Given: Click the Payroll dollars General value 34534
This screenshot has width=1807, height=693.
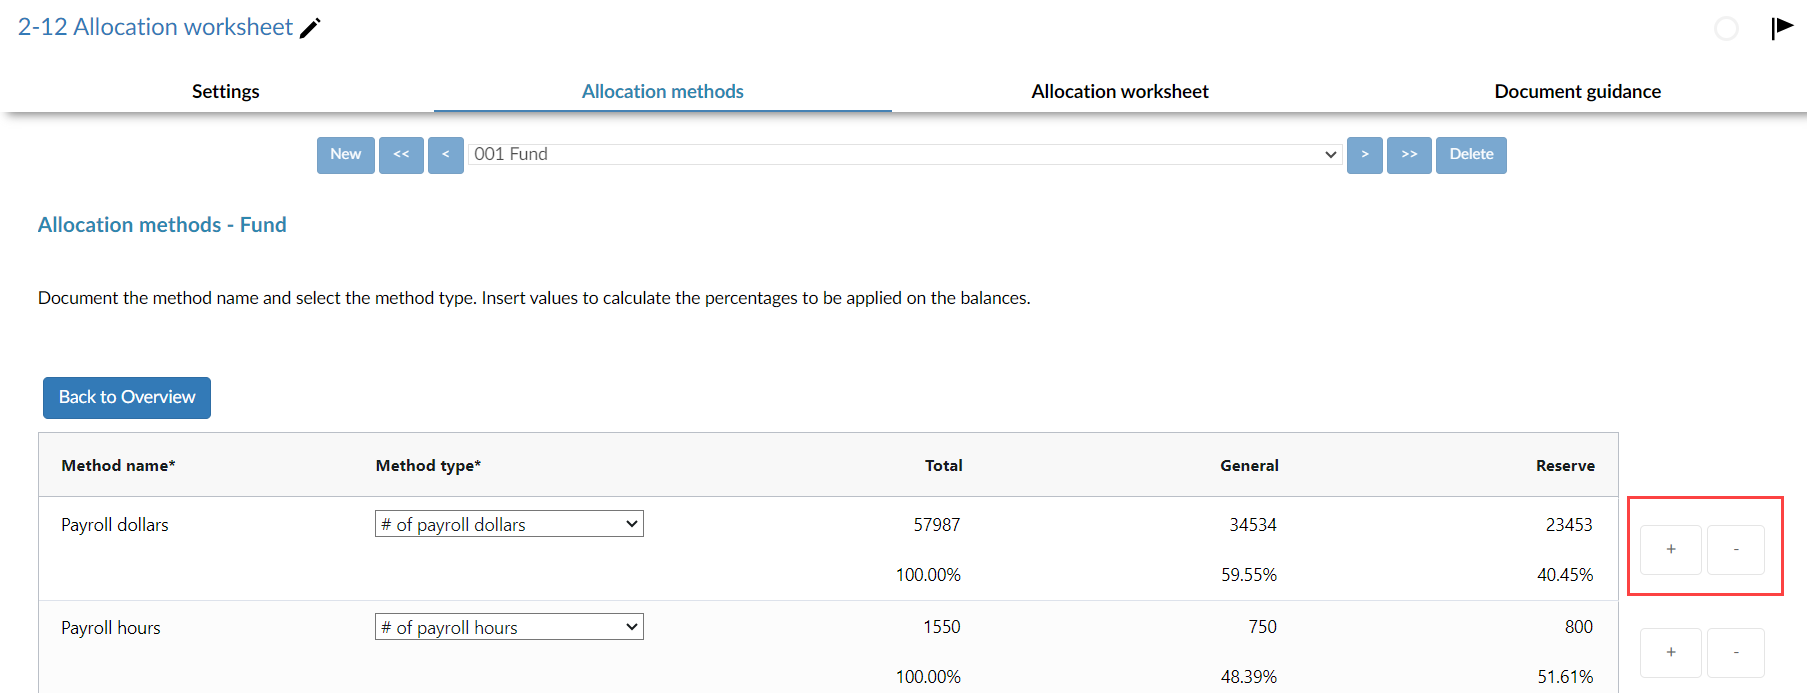Looking at the screenshot, I should point(1252,525).
